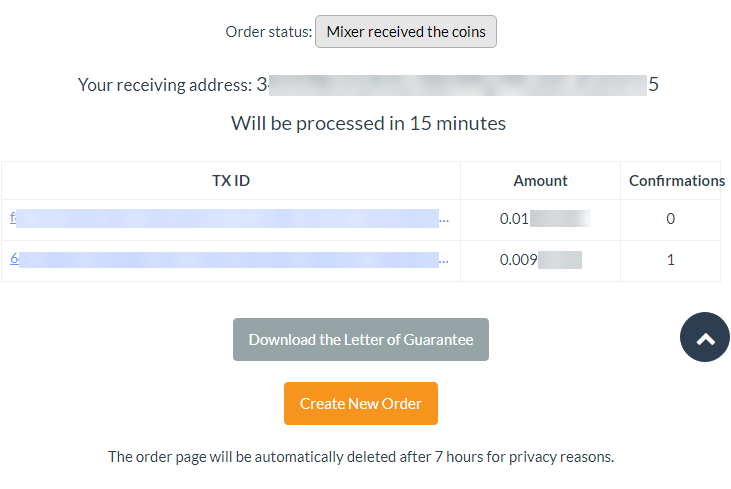Click the "Your receiving address:" label

click(165, 85)
